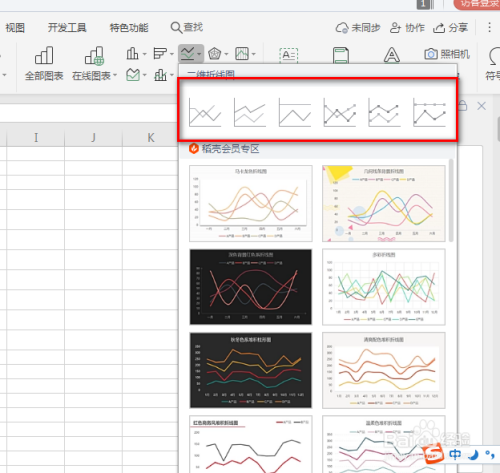Expand the stock chart dropdown arrow

click(x=254, y=54)
